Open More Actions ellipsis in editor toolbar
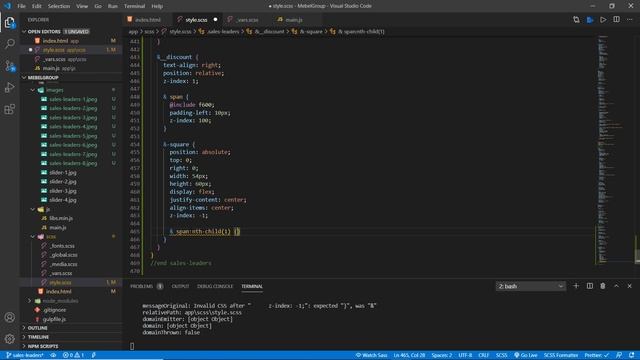This screenshot has height=360, width=640. click(630, 20)
